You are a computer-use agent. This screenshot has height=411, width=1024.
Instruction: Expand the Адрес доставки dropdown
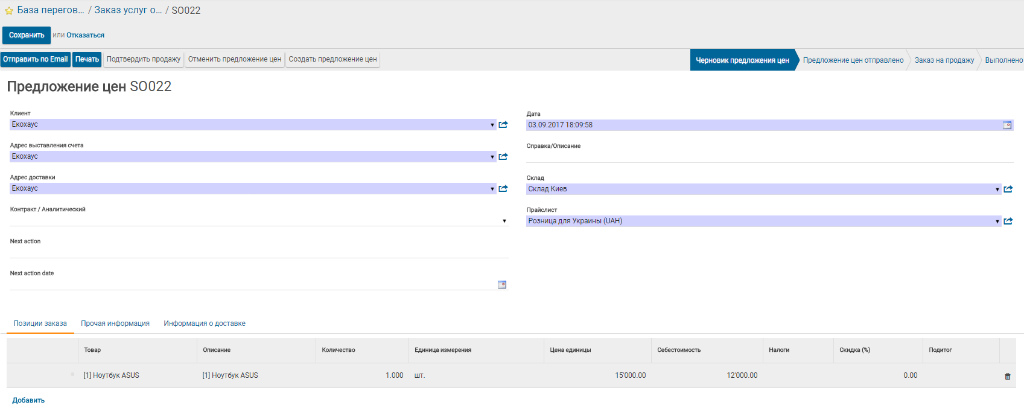tap(491, 189)
